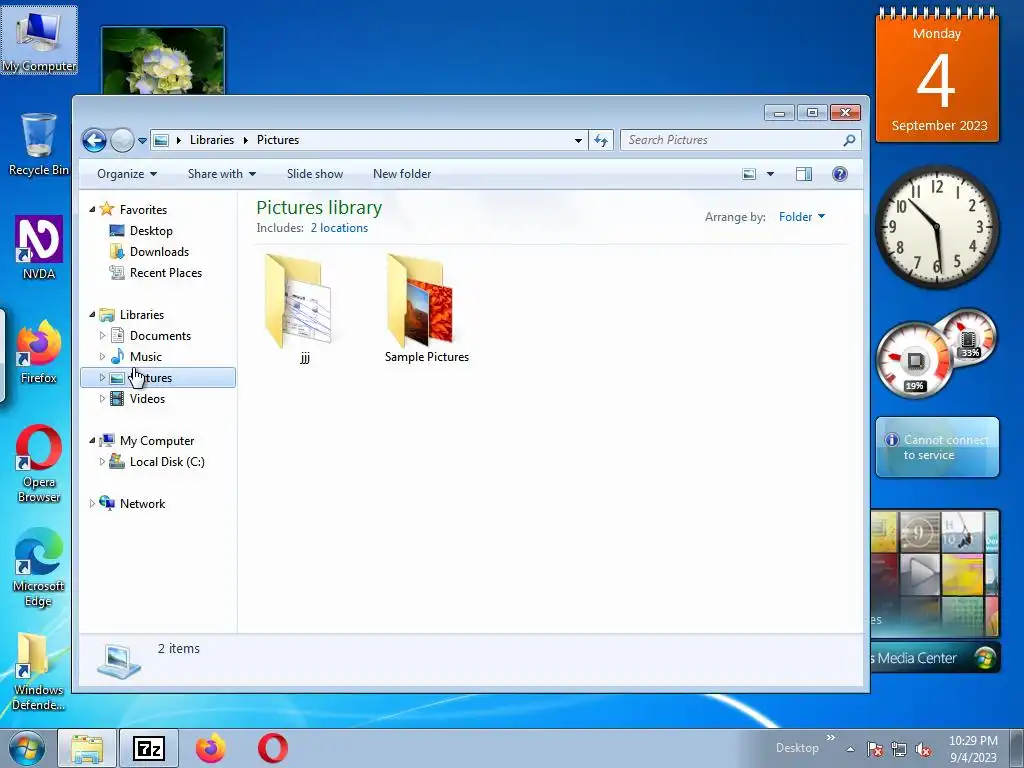The image size is (1024, 768).
Task: Select the Opera Browser desktop shortcut
Action: click(39, 464)
